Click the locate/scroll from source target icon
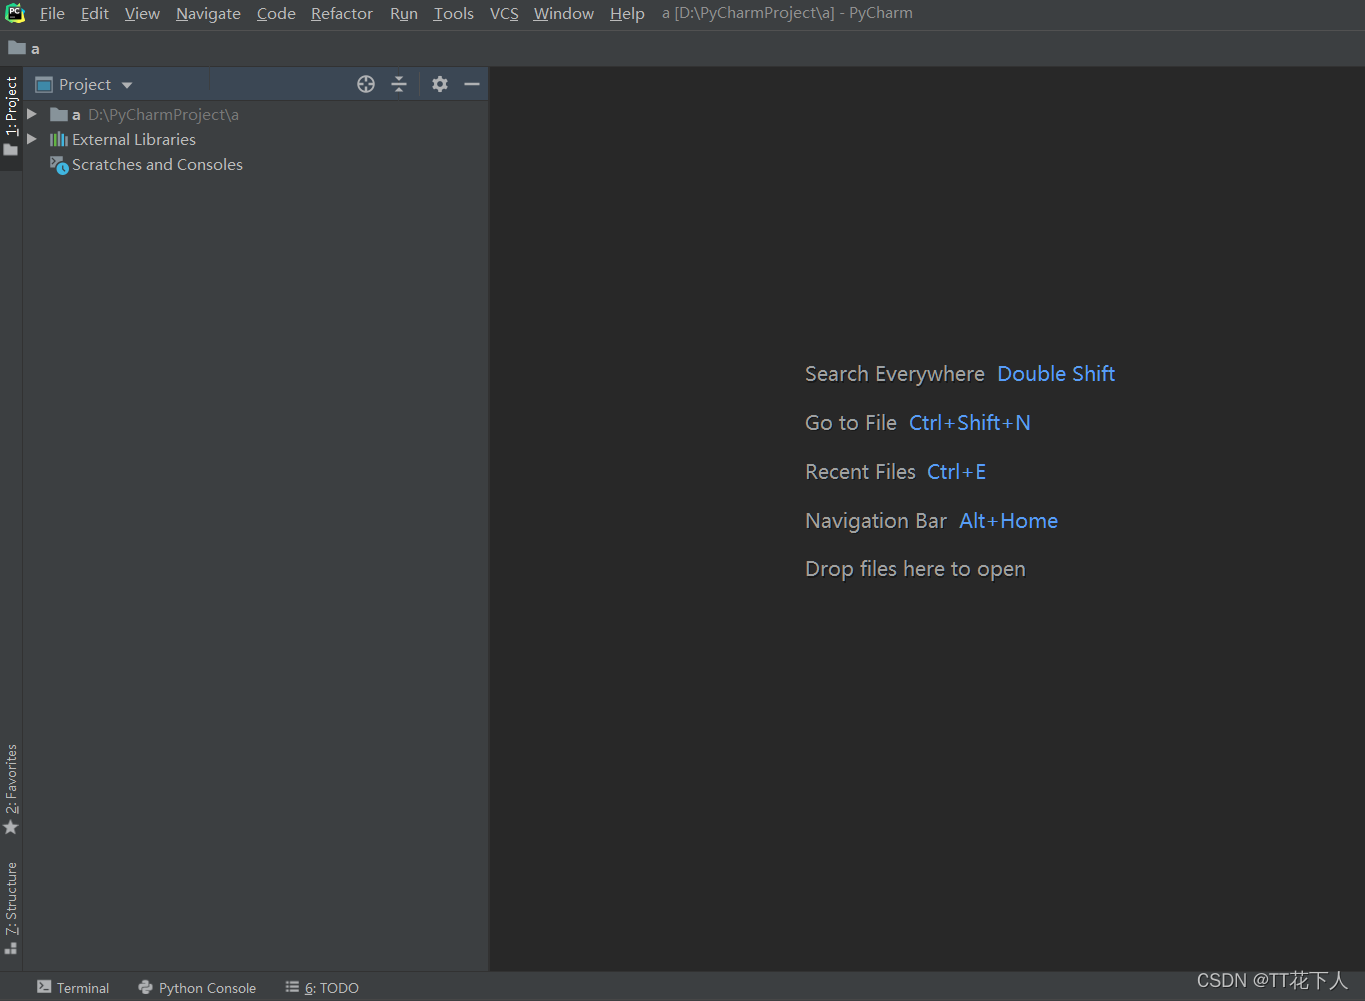1365x1001 pixels. coord(366,84)
